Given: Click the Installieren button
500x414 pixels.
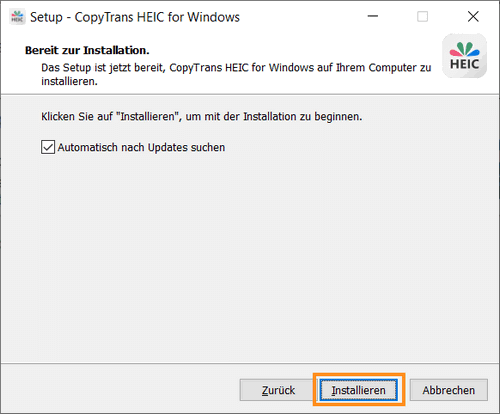Looking at the screenshot, I should (358, 390).
